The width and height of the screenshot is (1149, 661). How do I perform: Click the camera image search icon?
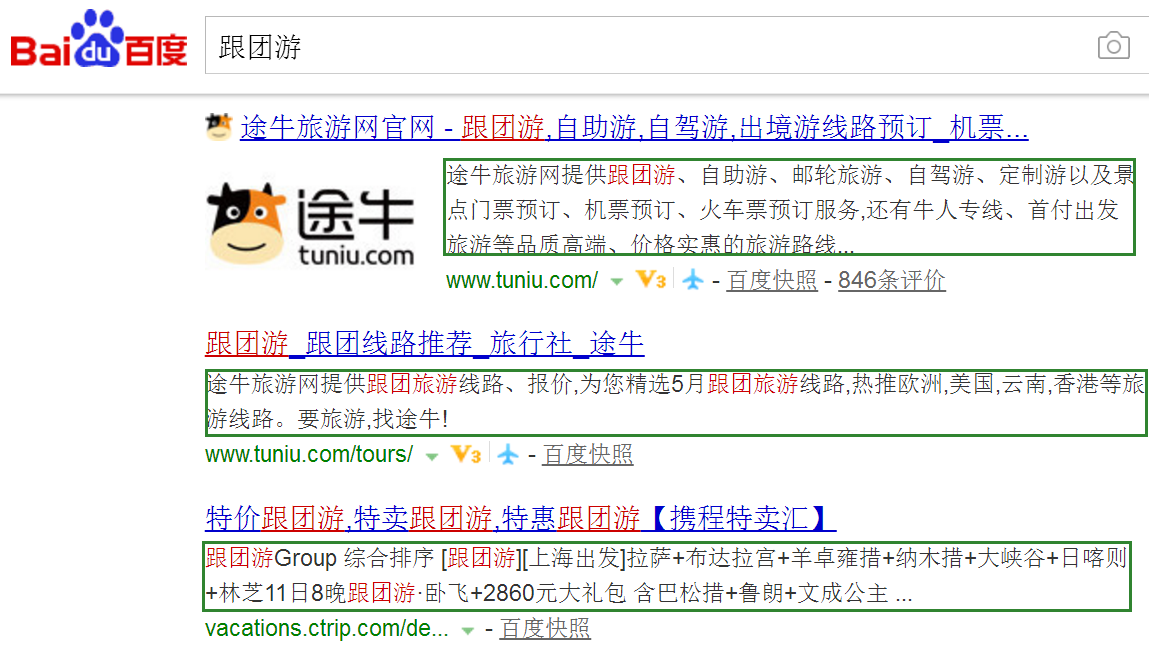pos(1113,46)
